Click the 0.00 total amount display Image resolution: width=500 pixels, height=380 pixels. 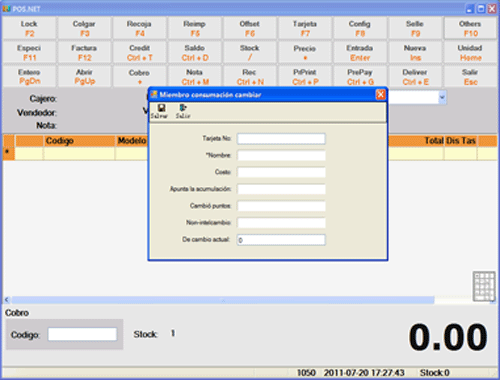[448, 337]
